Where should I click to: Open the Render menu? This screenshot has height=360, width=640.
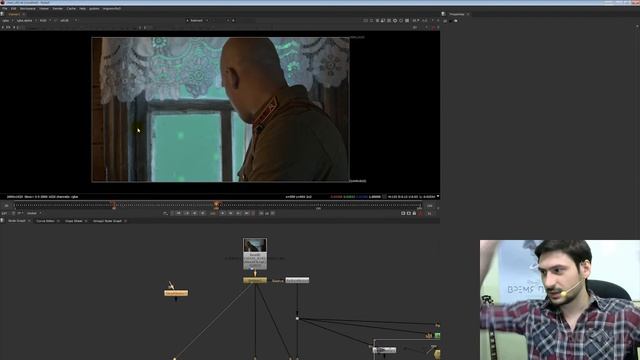coord(58,9)
